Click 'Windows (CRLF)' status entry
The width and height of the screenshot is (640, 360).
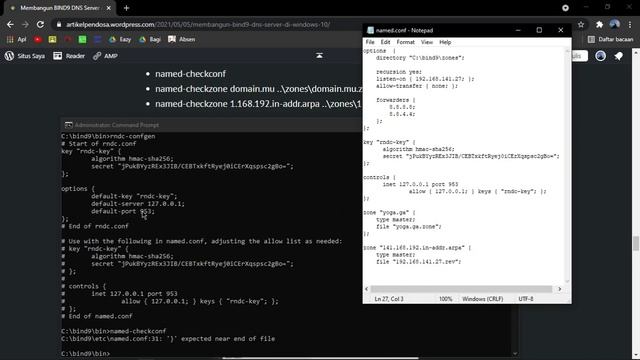click(482, 299)
